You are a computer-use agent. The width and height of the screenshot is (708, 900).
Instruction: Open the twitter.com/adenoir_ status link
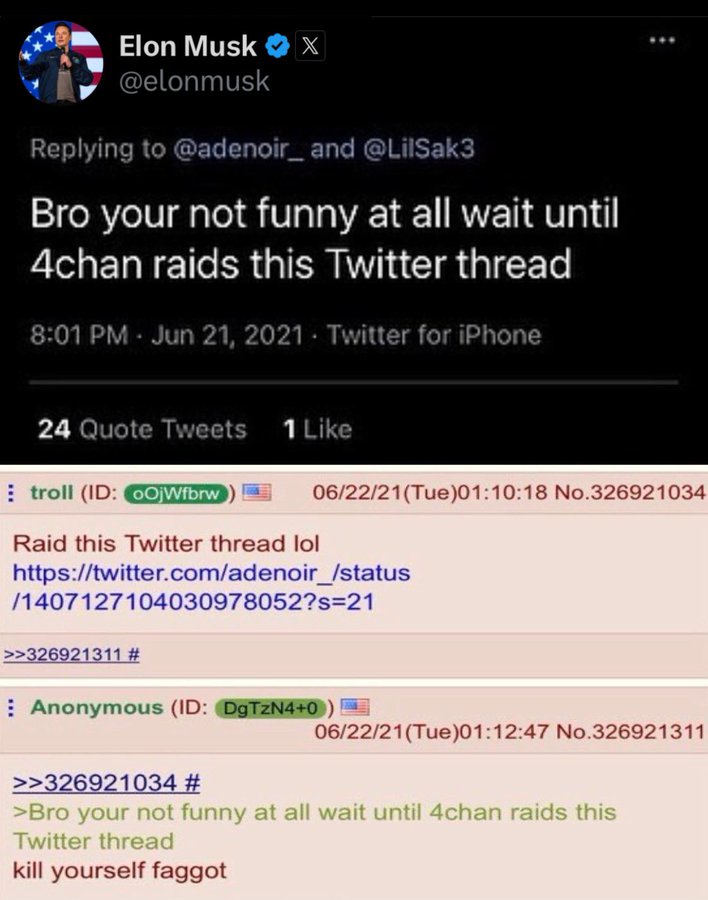[x=211, y=587]
